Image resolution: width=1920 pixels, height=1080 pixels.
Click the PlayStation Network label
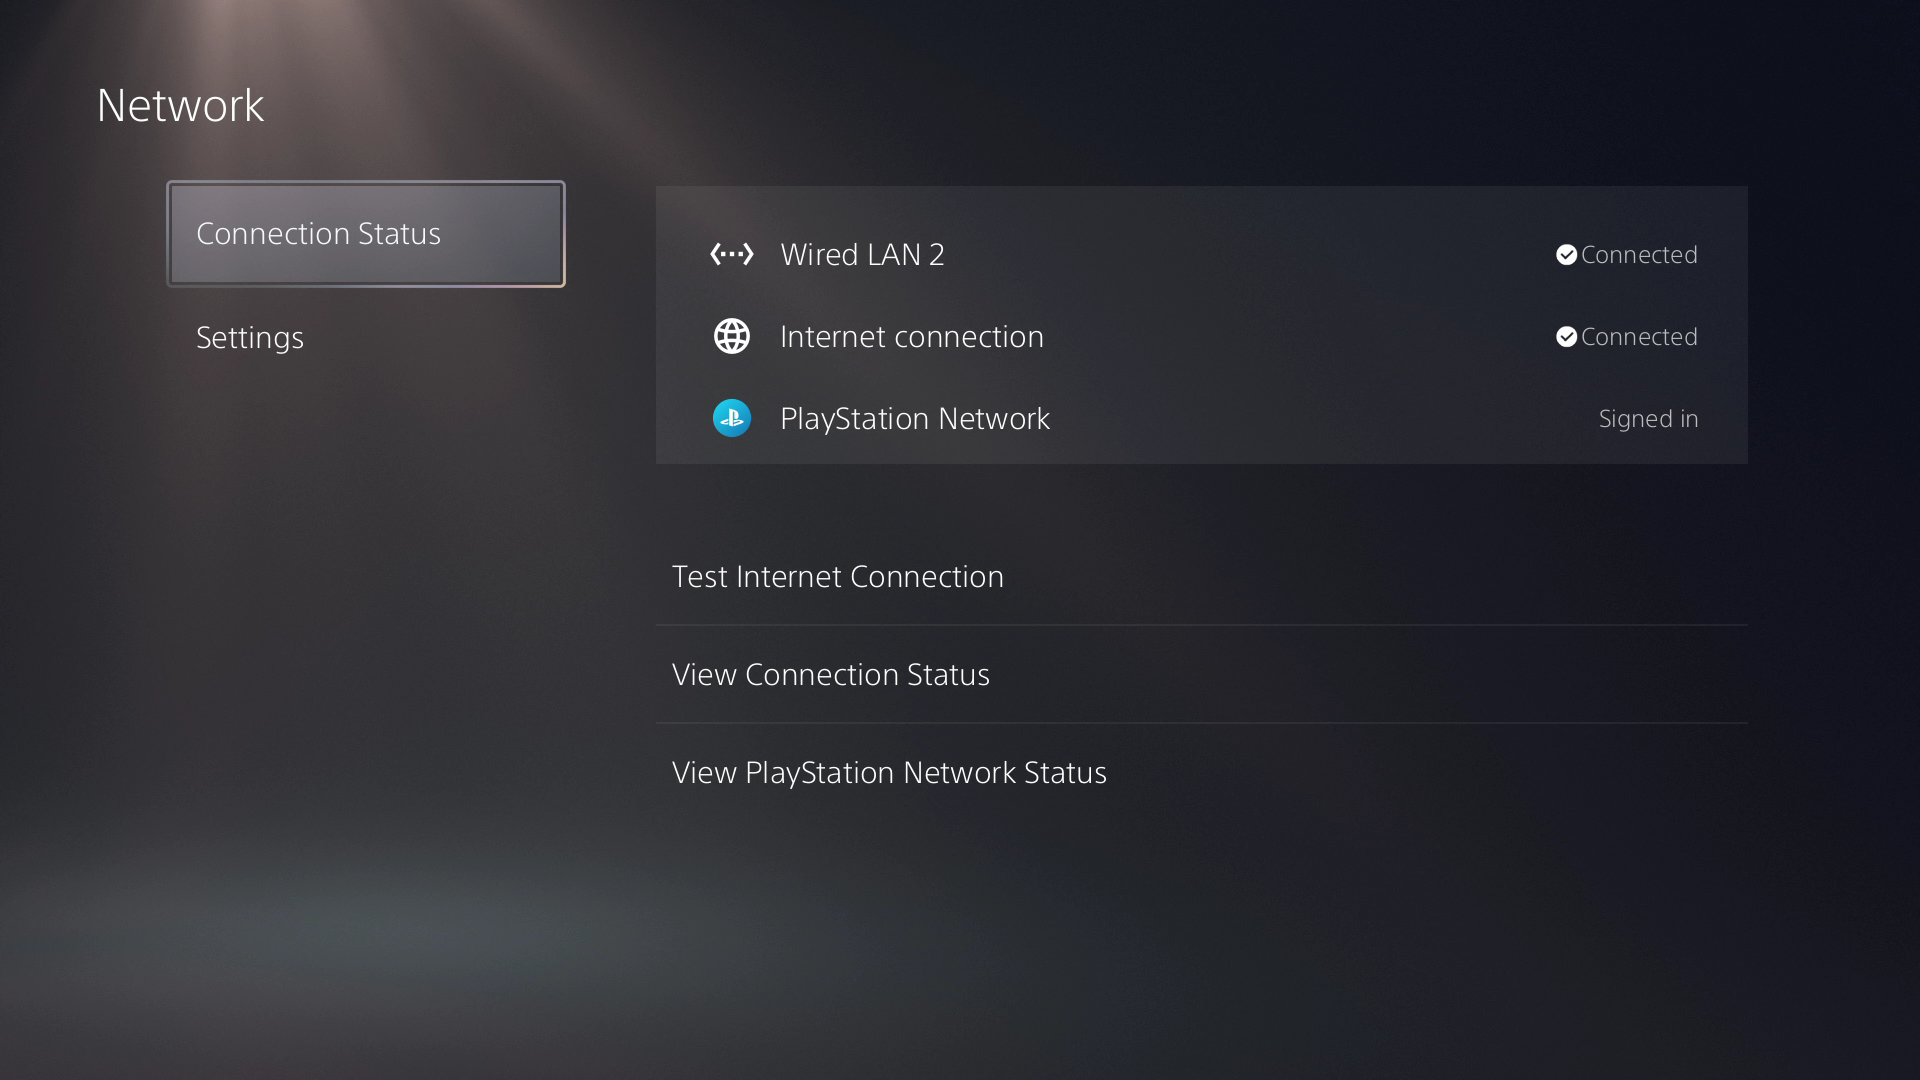pos(914,419)
